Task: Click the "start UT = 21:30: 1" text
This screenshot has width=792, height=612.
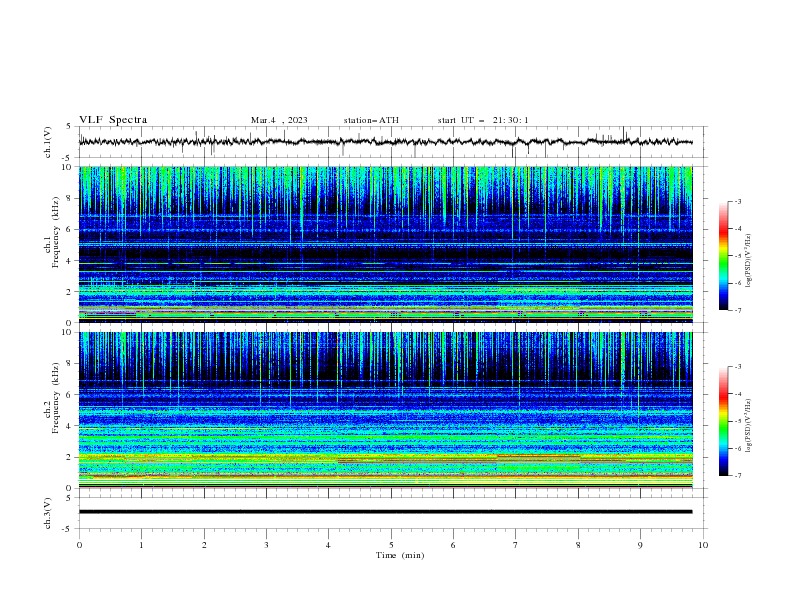Action: click(482, 120)
